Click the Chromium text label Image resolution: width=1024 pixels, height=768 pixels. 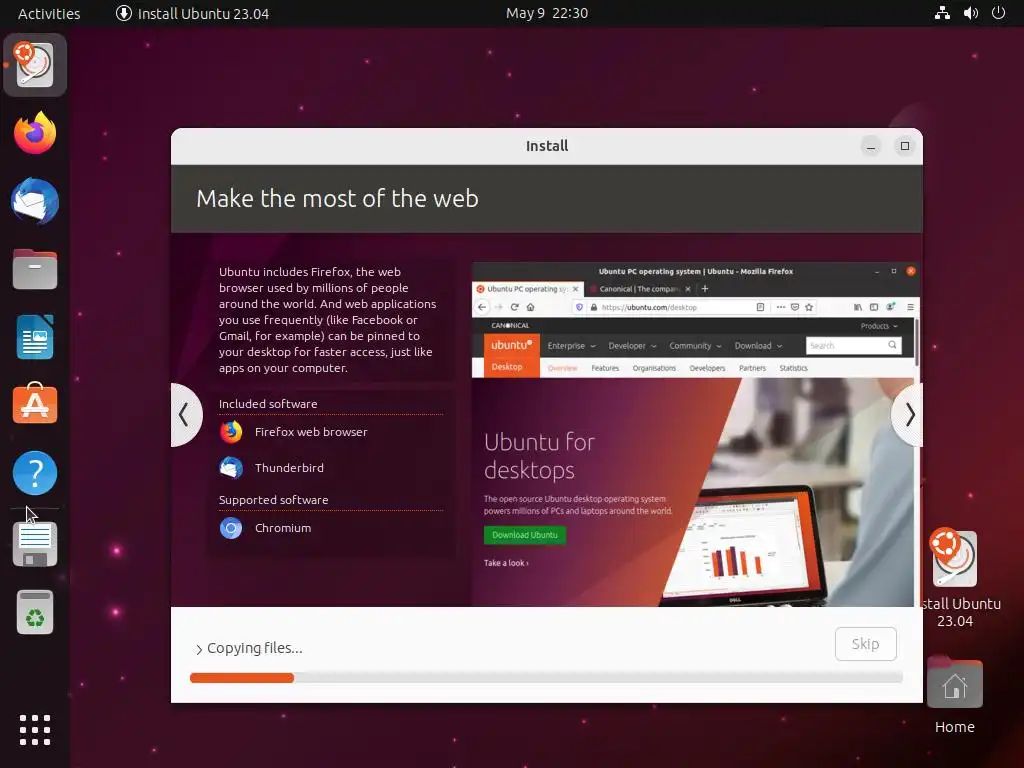[x=283, y=528]
